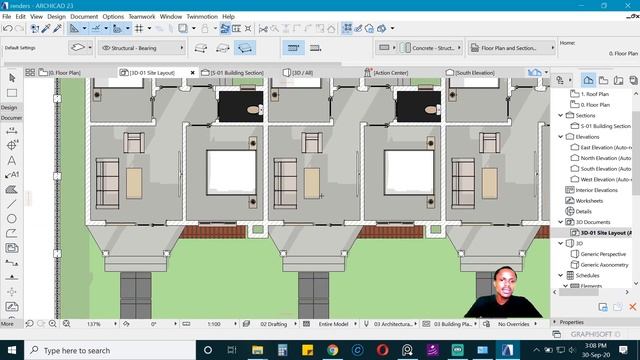Open the File menu
The height and width of the screenshot is (360, 640).
(7, 17)
